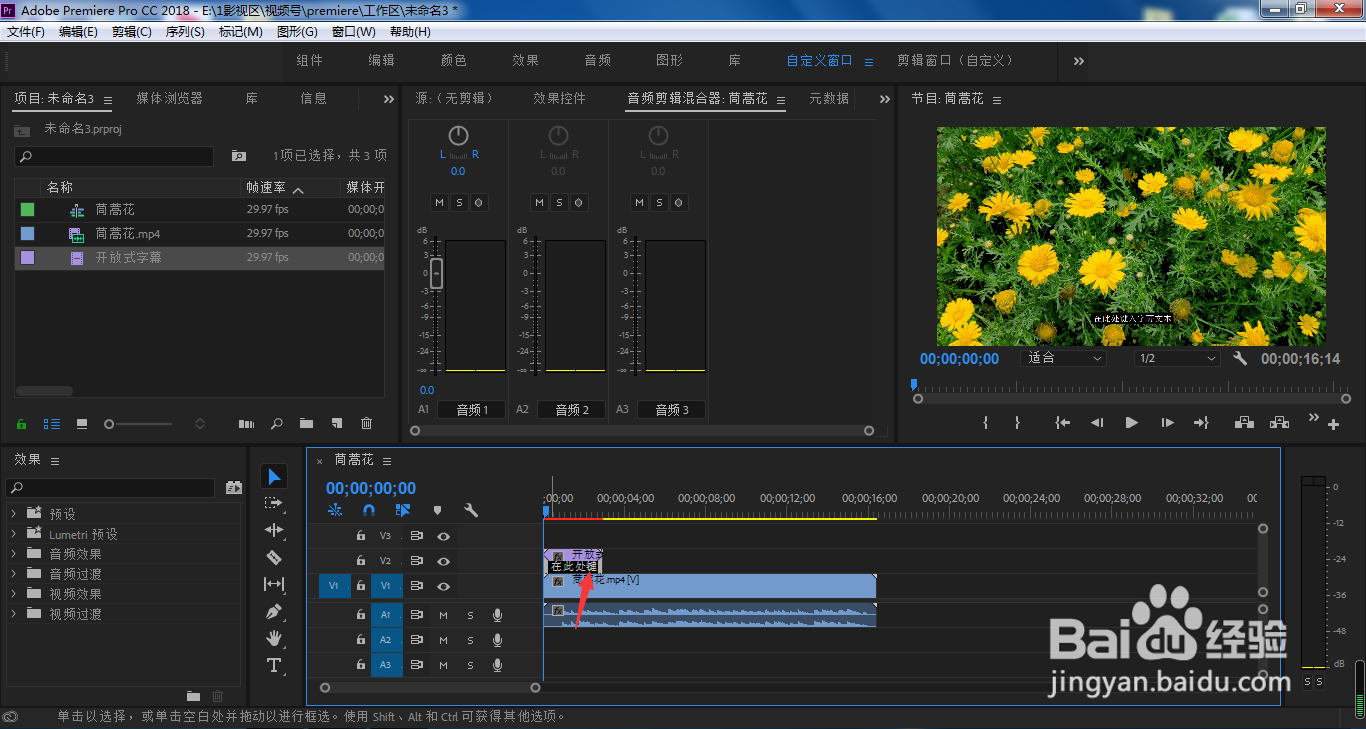1366x729 pixels.
Task: Toggle V3 track output eye
Action: coord(443,536)
